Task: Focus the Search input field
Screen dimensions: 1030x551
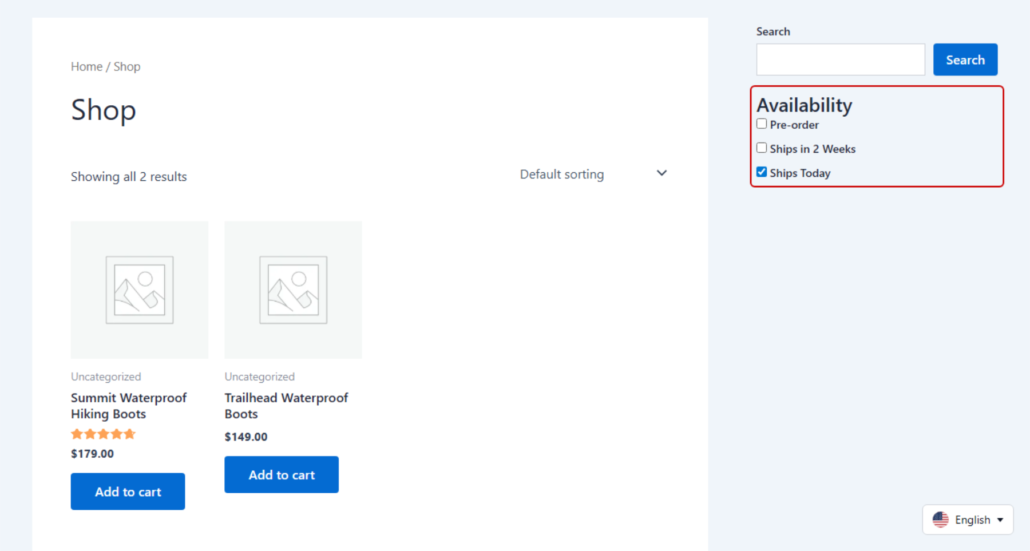Action: (x=840, y=60)
